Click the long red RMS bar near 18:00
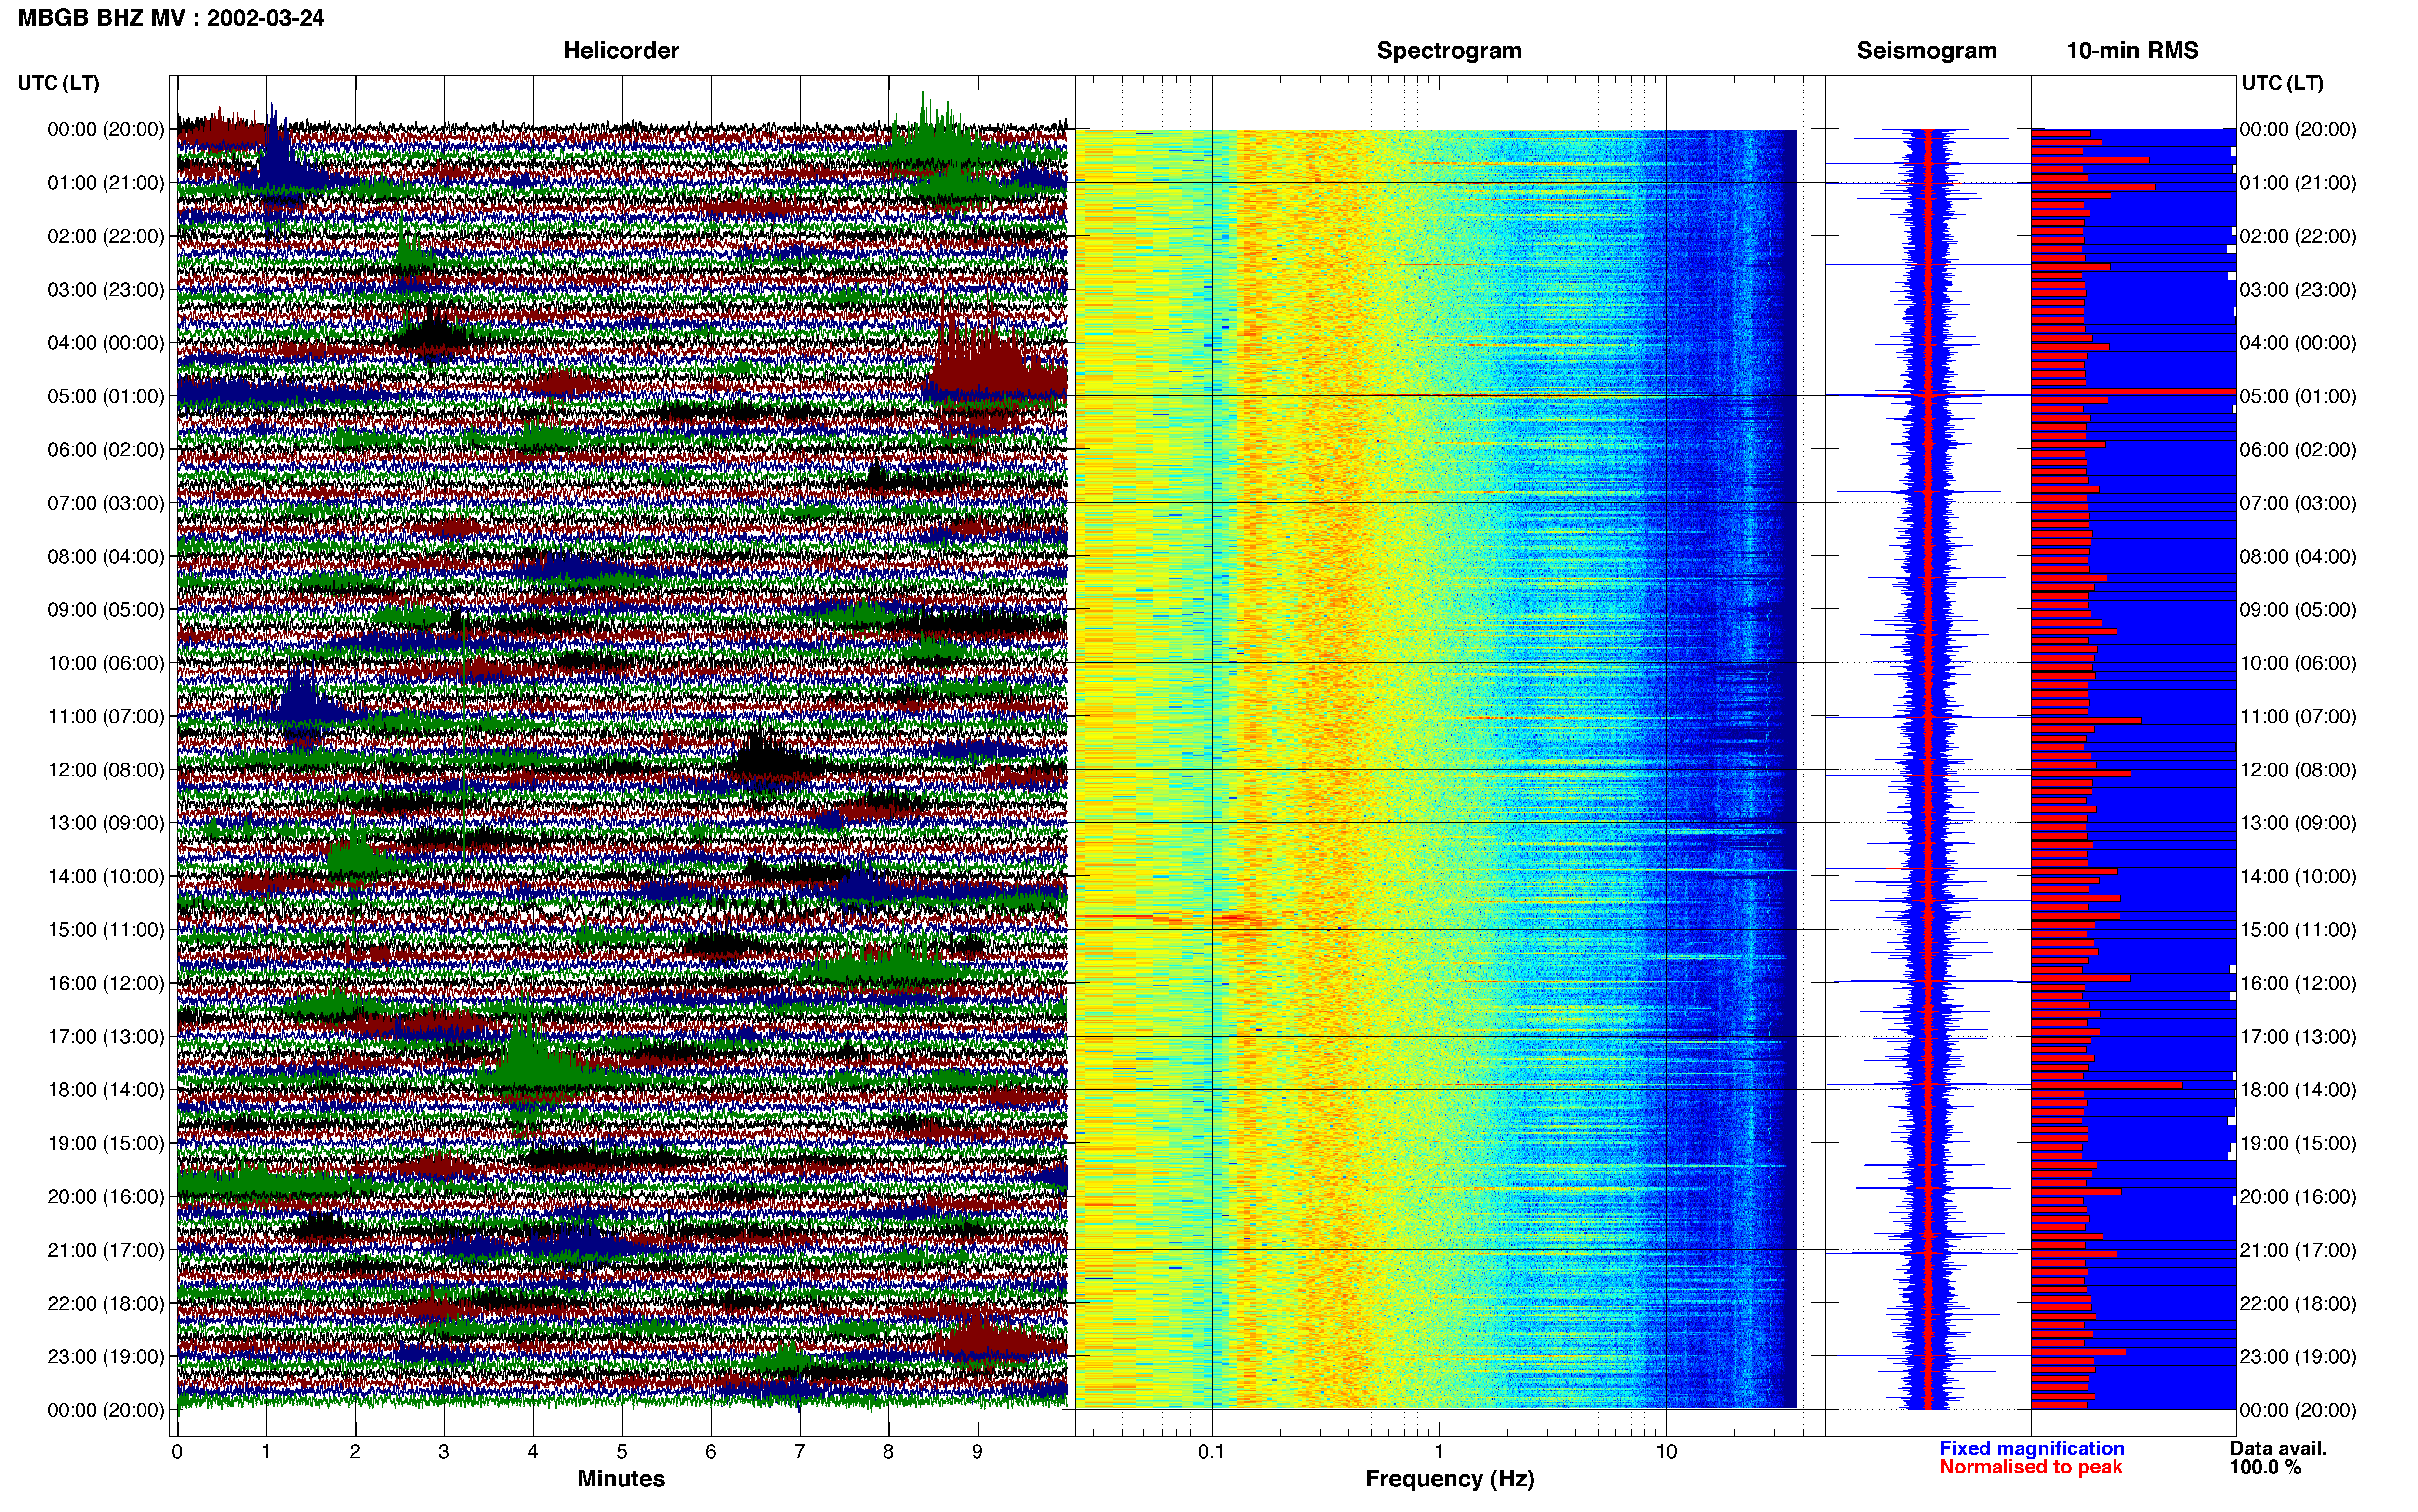 (x=2107, y=1085)
